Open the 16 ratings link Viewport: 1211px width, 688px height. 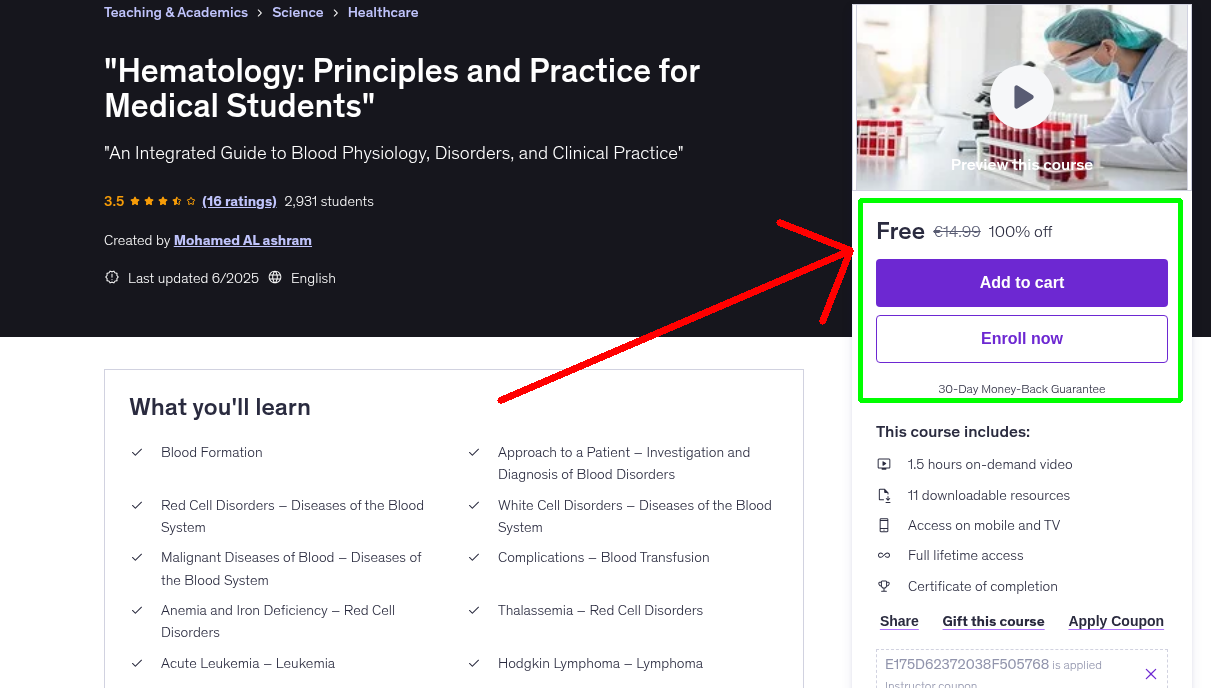click(x=239, y=201)
